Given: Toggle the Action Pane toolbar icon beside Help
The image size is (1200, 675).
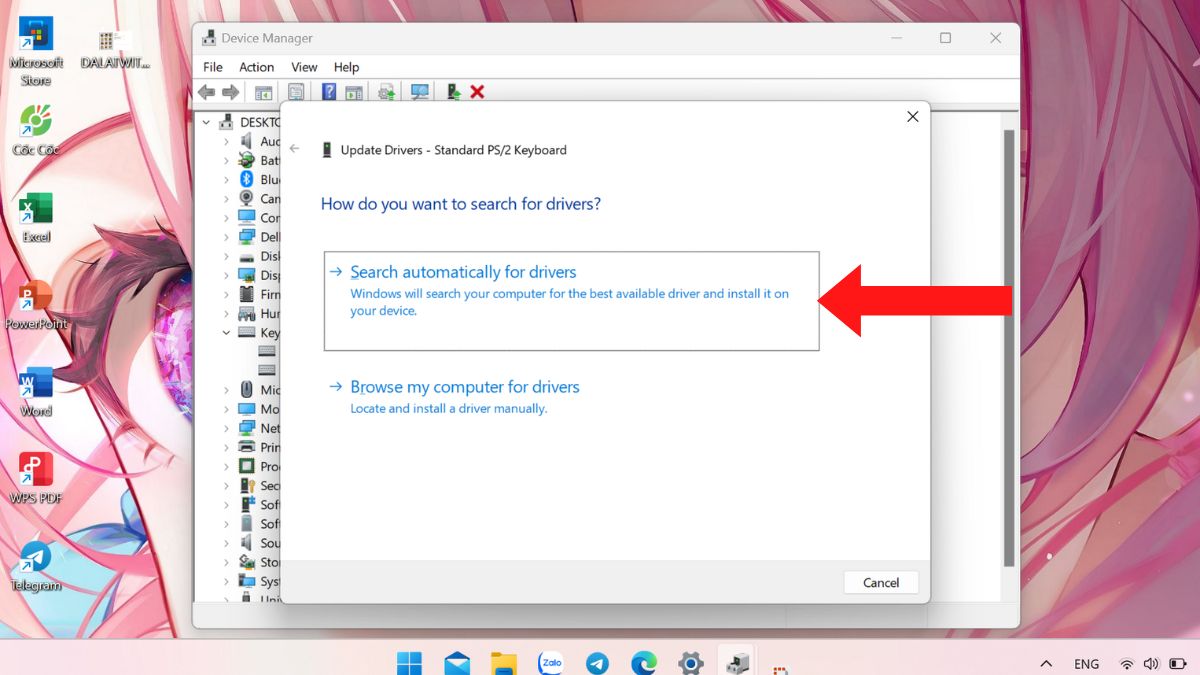Looking at the screenshot, I should pos(354,92).
